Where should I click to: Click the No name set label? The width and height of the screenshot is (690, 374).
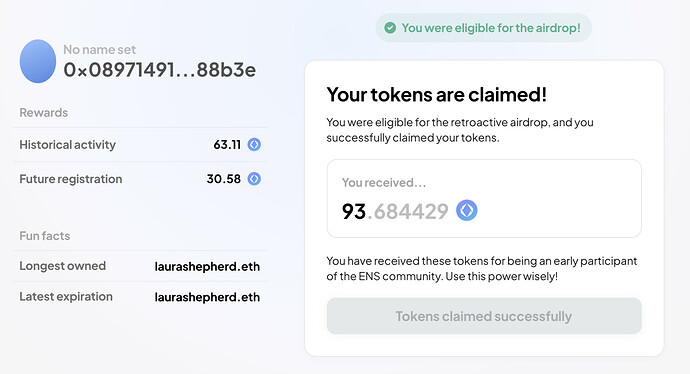(99, 50)
